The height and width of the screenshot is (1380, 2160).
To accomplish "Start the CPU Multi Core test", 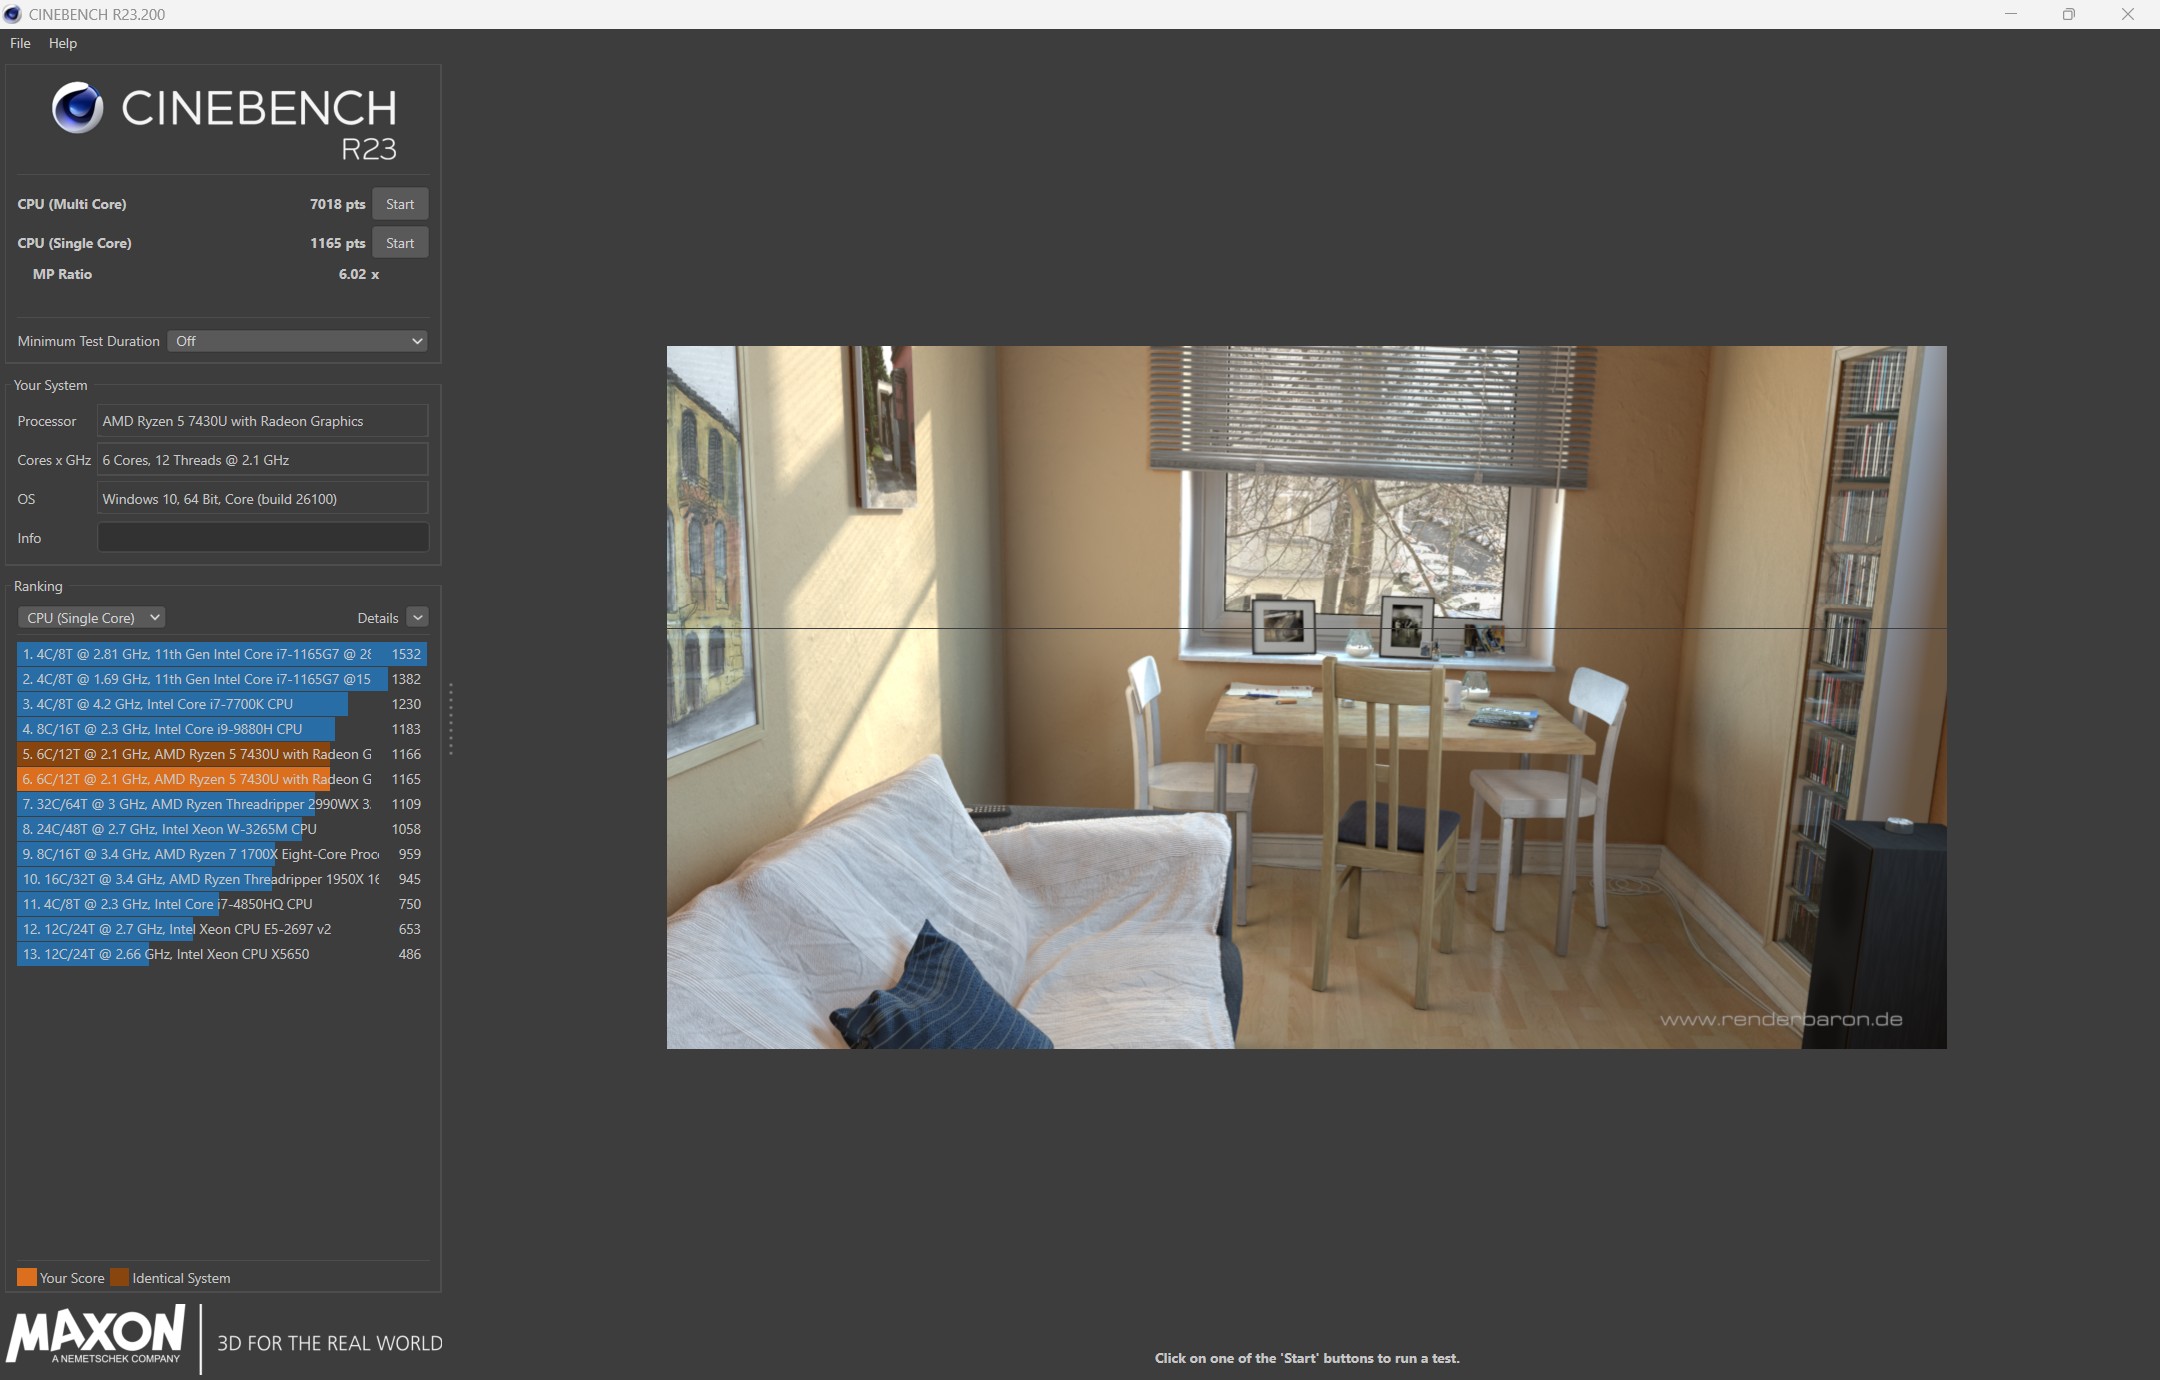I will pos(399,204).
